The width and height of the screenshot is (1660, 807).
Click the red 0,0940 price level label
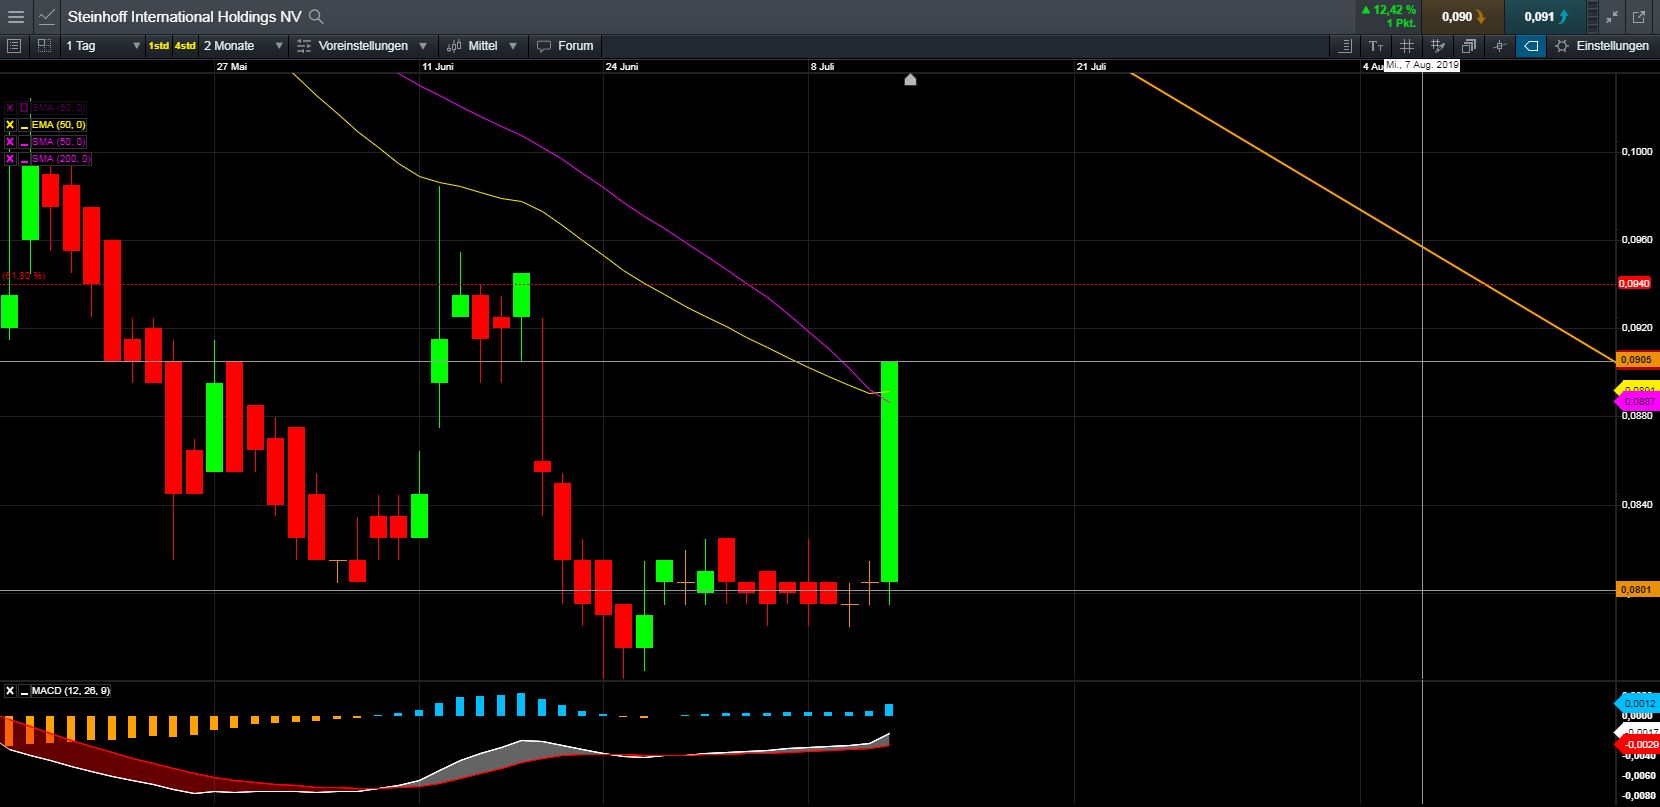[1636, 283]
